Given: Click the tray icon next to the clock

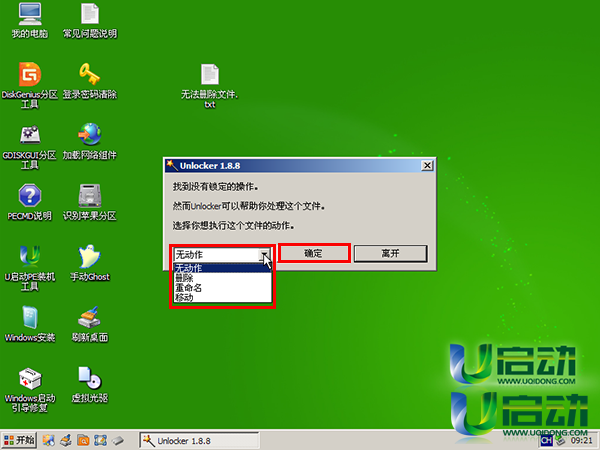Looking at the screenshot, I should [561, 440].
